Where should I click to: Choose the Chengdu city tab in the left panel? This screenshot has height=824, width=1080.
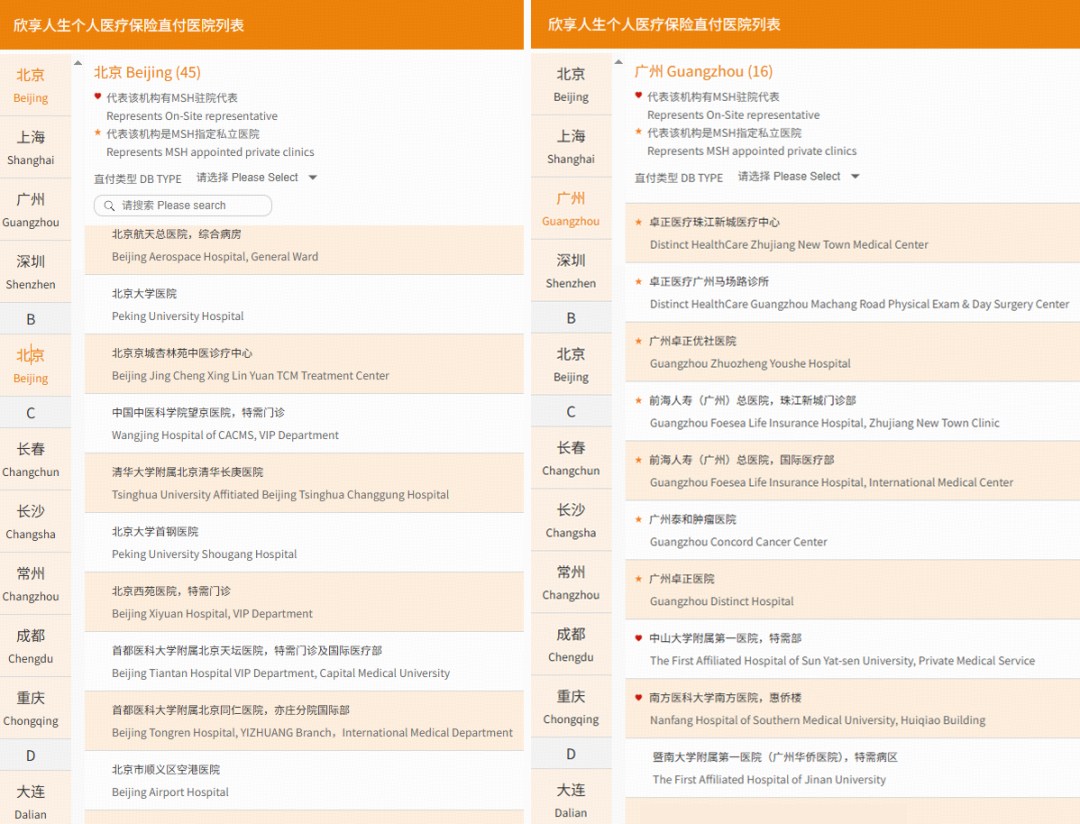31,645
